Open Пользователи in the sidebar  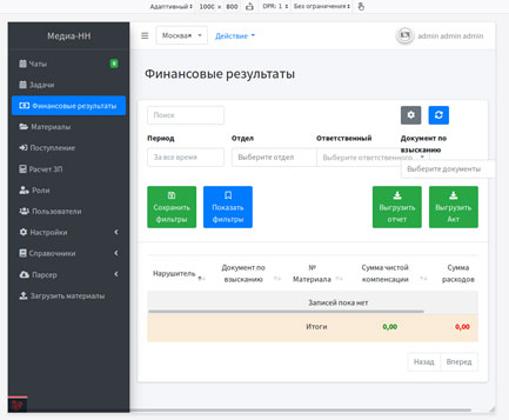pyautogui.click(x=69, y=211)
